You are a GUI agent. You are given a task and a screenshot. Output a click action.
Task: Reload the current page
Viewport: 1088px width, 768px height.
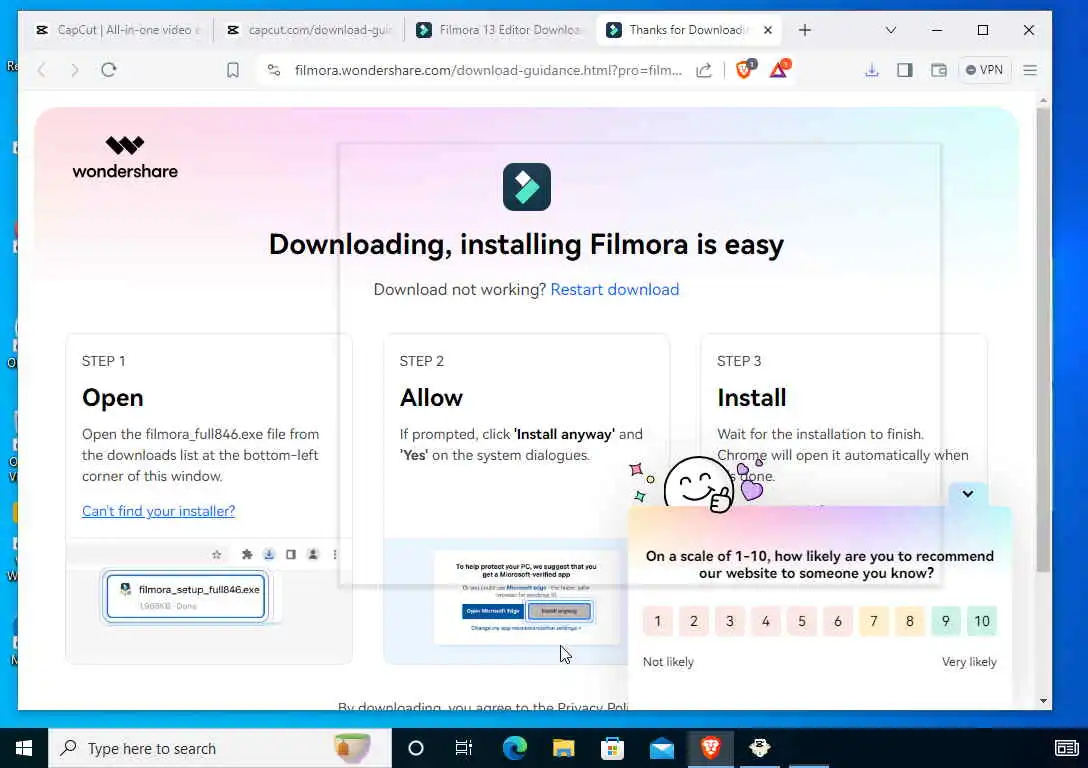coord(108,70)
